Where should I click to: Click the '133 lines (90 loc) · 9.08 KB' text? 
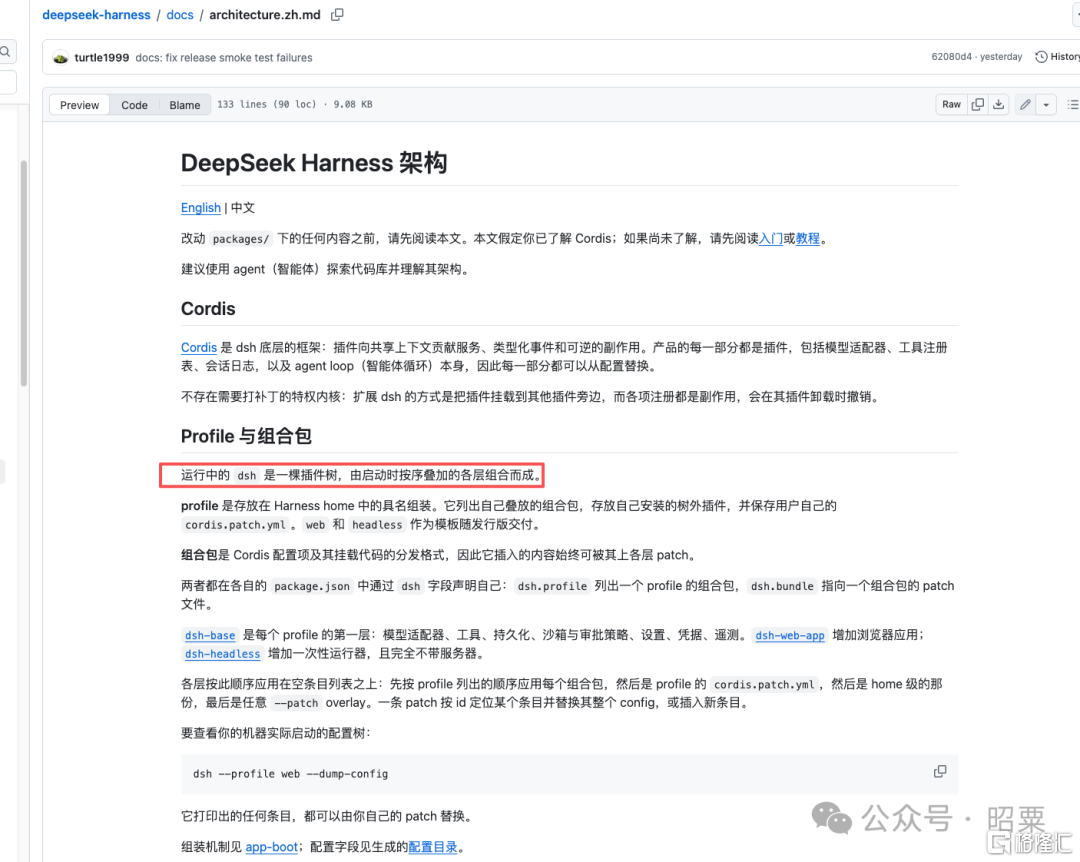295,105
